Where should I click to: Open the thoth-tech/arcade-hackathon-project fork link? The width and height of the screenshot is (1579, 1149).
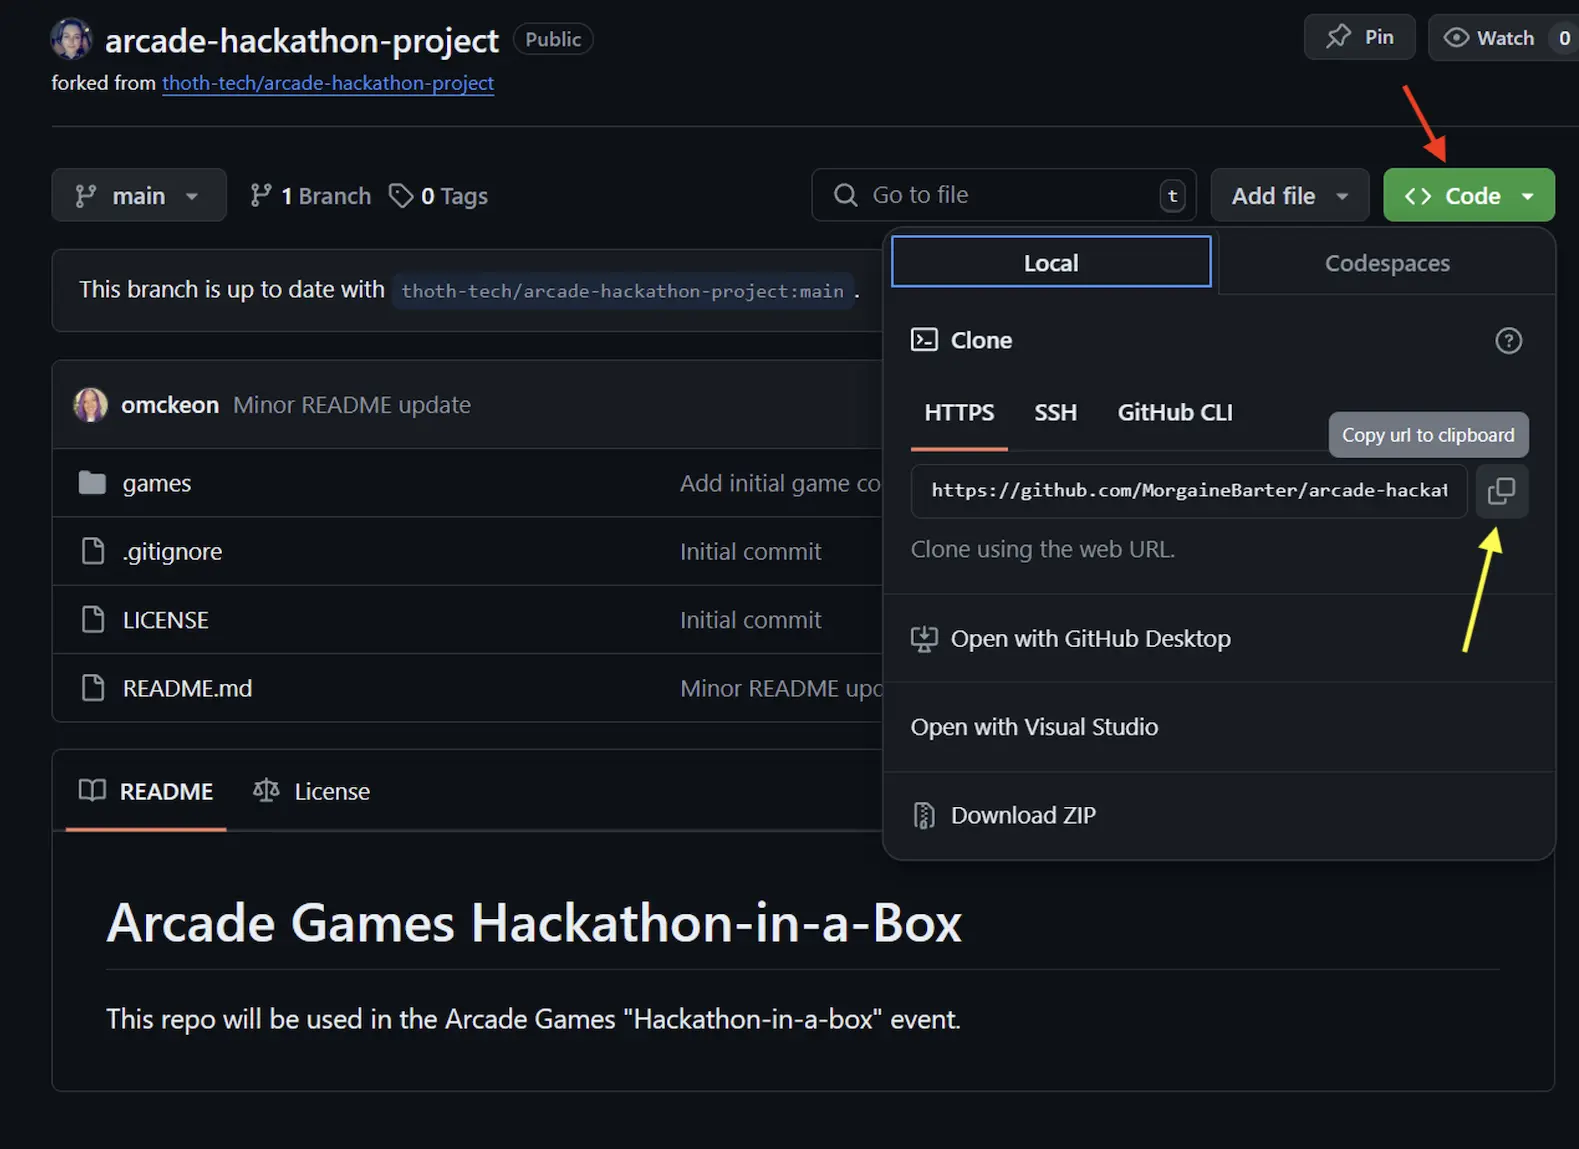(328, 83)
